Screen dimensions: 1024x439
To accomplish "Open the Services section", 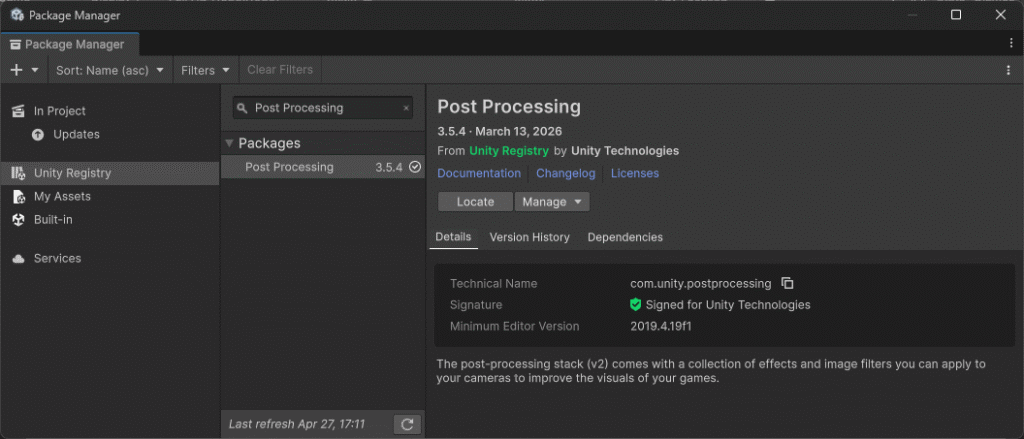I will tap(57, 259).
